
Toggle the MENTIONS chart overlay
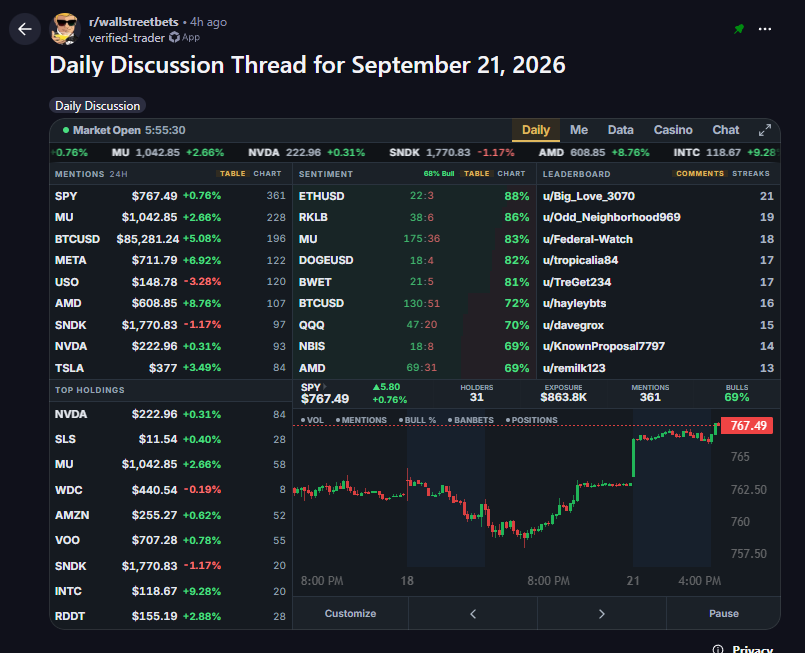click(361, 420)
